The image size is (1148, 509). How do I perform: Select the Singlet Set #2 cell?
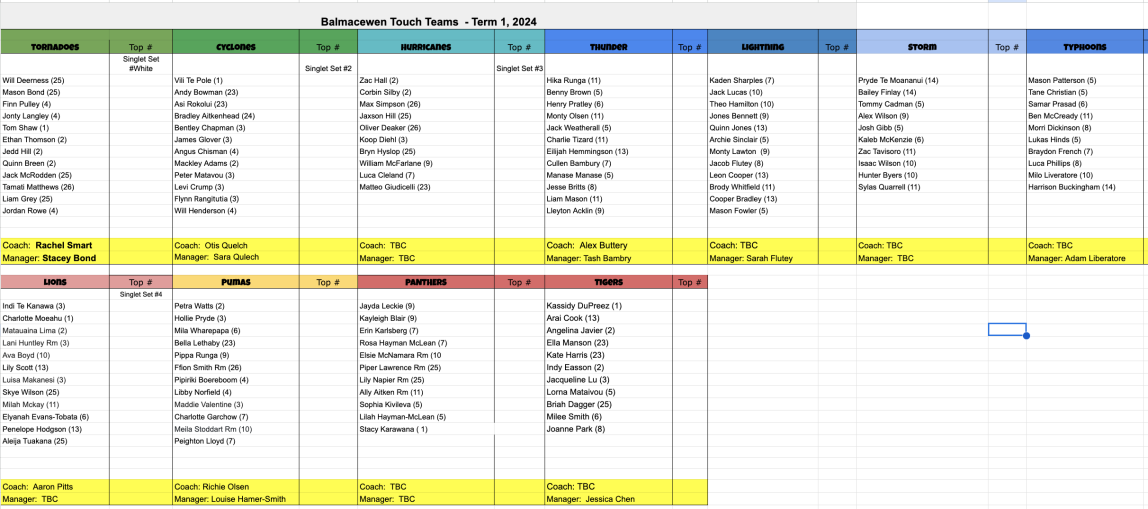pyautogui.click(x=328, y=68)
